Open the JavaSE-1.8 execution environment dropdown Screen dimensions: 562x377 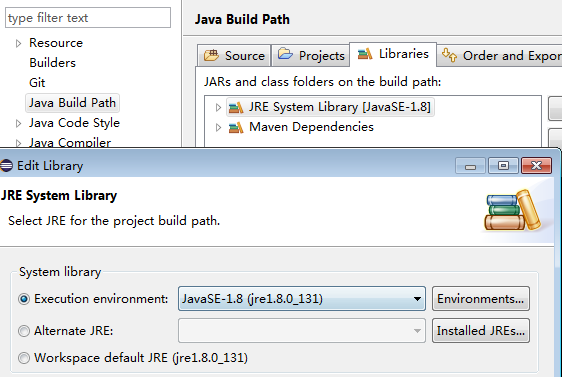tap(302, 299)
